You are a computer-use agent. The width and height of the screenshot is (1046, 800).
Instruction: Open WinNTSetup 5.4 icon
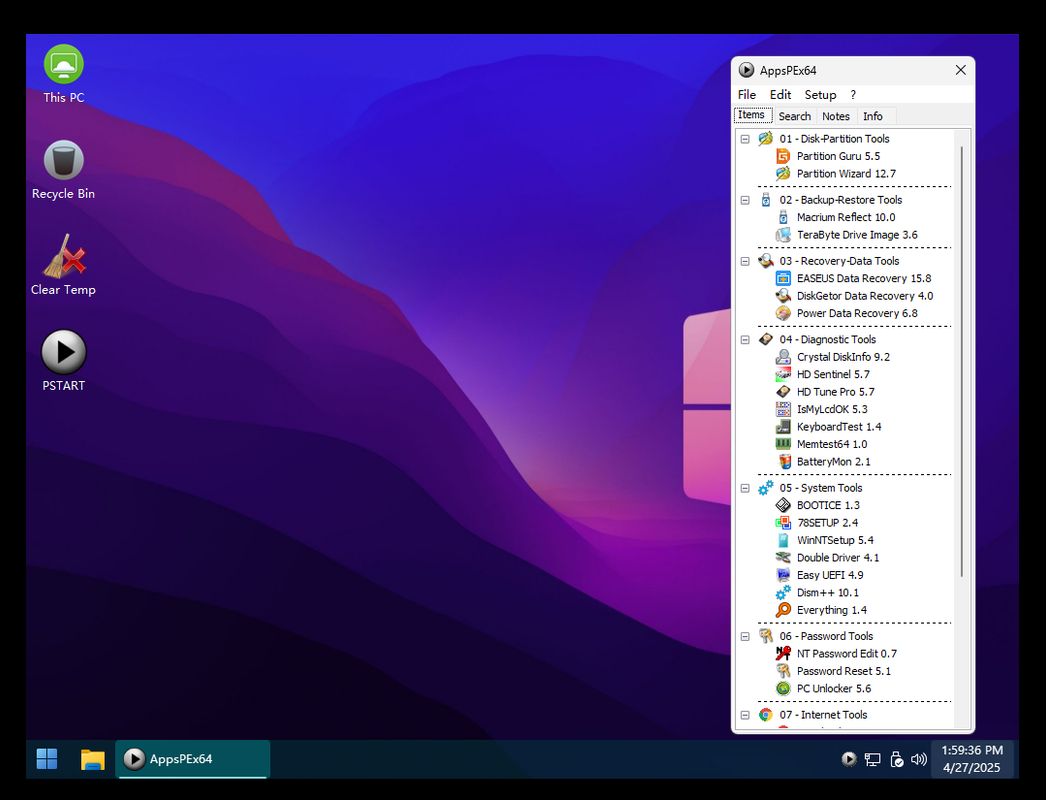point(783,540)
